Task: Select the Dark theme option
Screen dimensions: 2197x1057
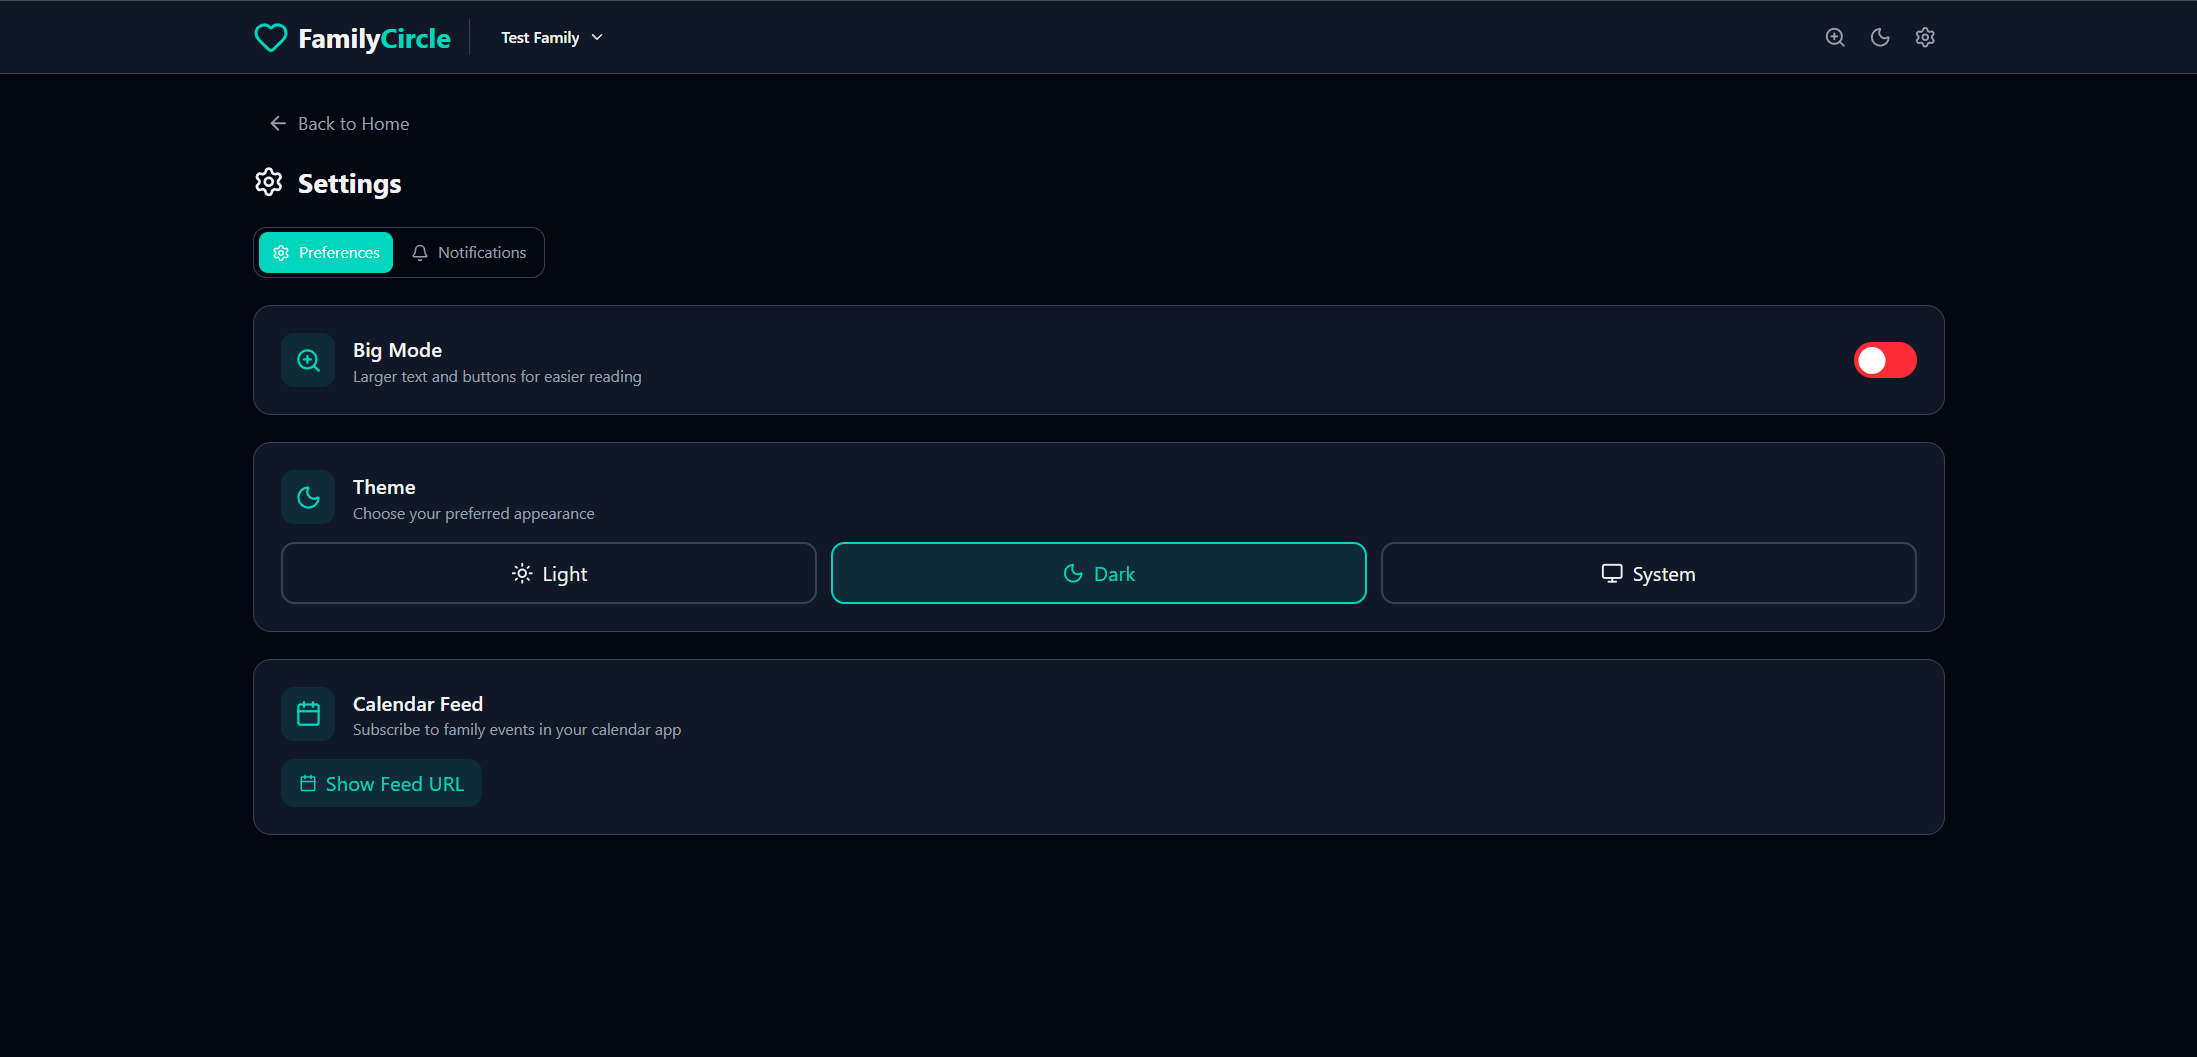Action: pos(1098,574)
